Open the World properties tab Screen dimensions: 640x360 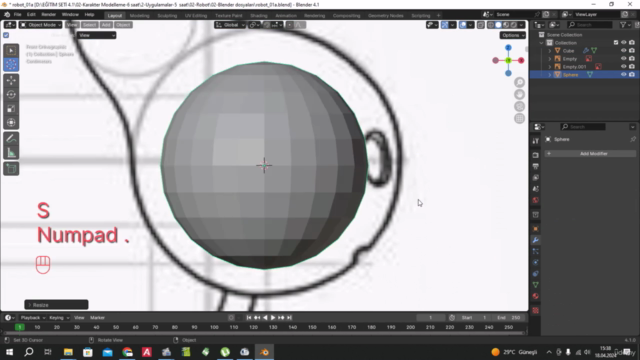[536, 200]
